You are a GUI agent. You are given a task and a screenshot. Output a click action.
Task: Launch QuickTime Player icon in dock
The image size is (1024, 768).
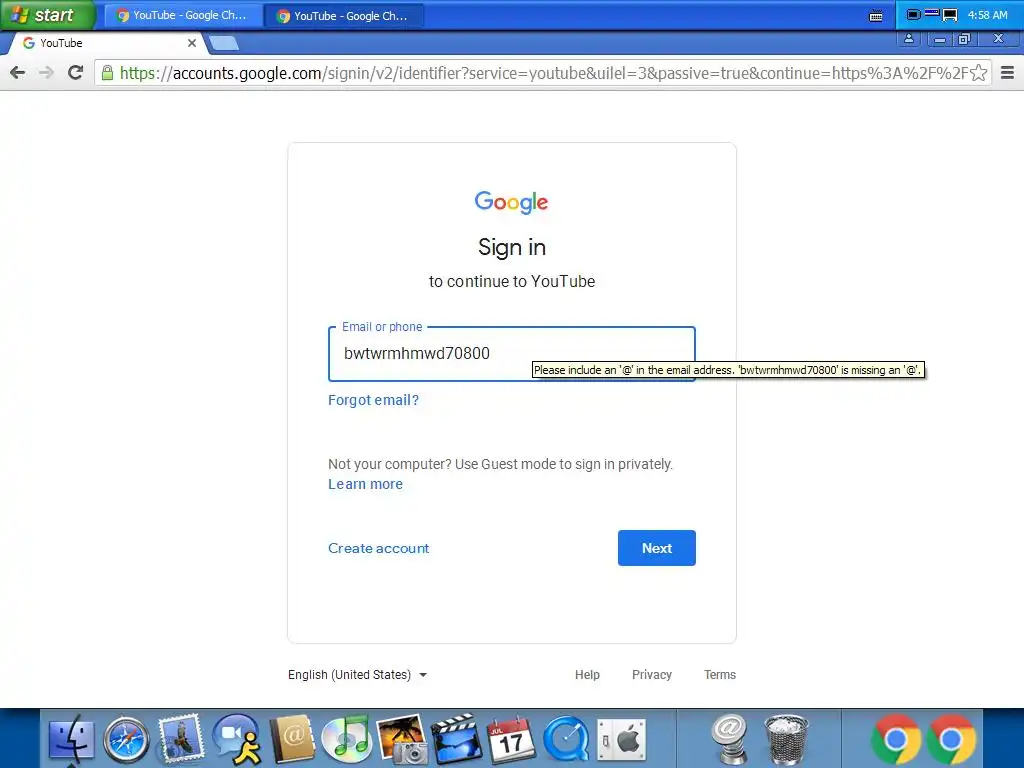pyautogui.click(x=566, y=740)
